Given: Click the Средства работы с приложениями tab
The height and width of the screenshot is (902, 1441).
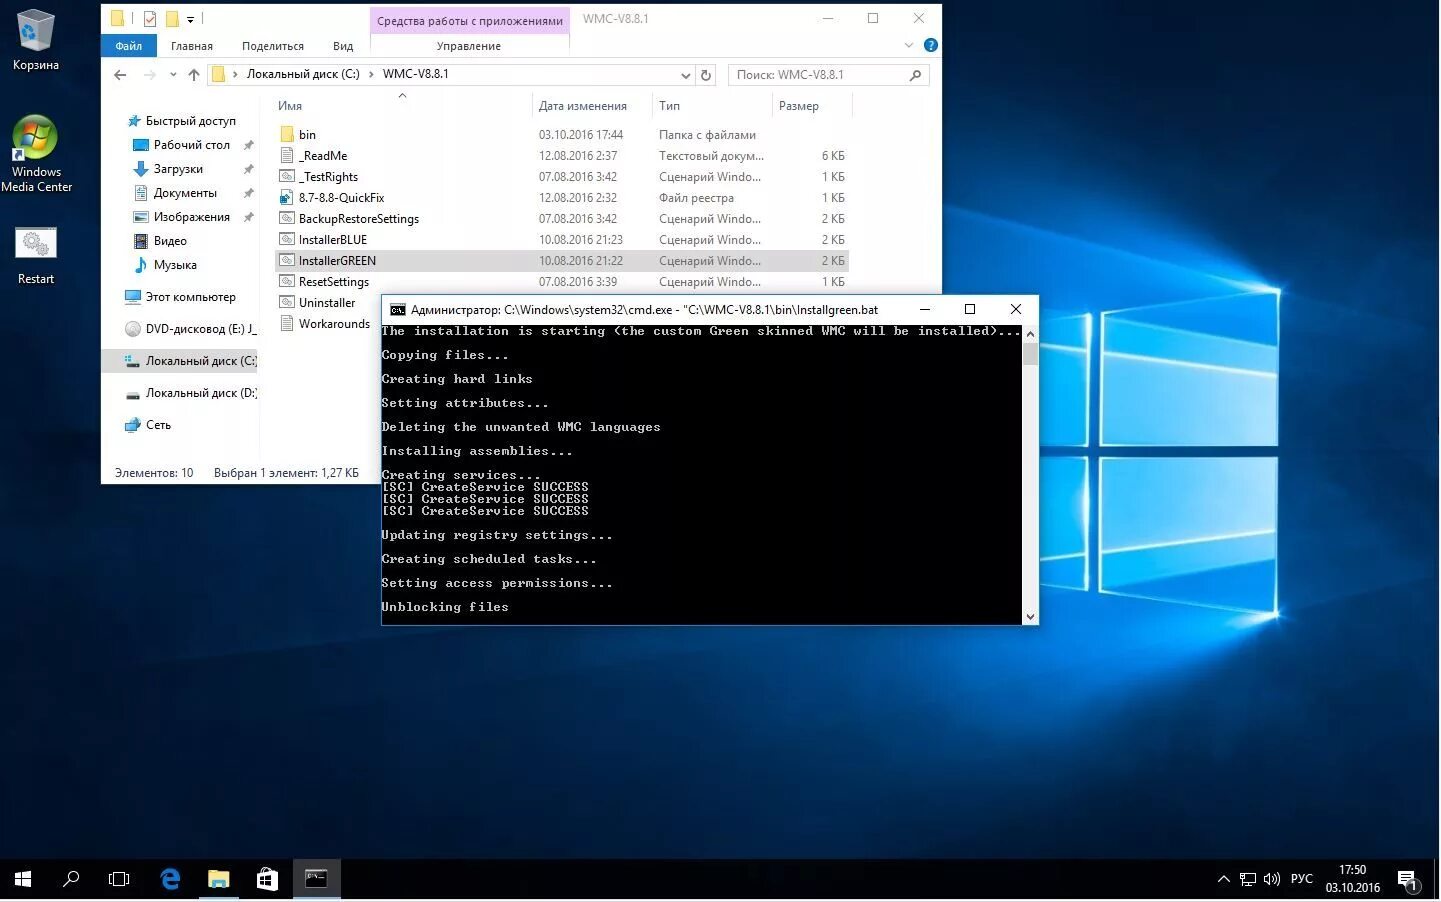Looking at the screenshot, I should pyautogui.click(x=470, y=21).
